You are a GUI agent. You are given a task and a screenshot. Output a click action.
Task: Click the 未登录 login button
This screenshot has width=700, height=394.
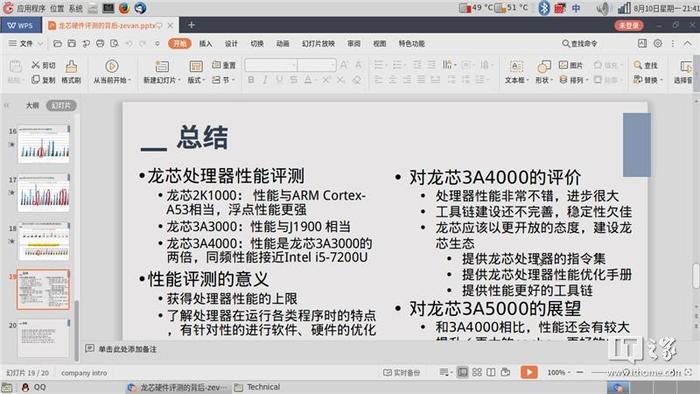(x=629, y=25)
